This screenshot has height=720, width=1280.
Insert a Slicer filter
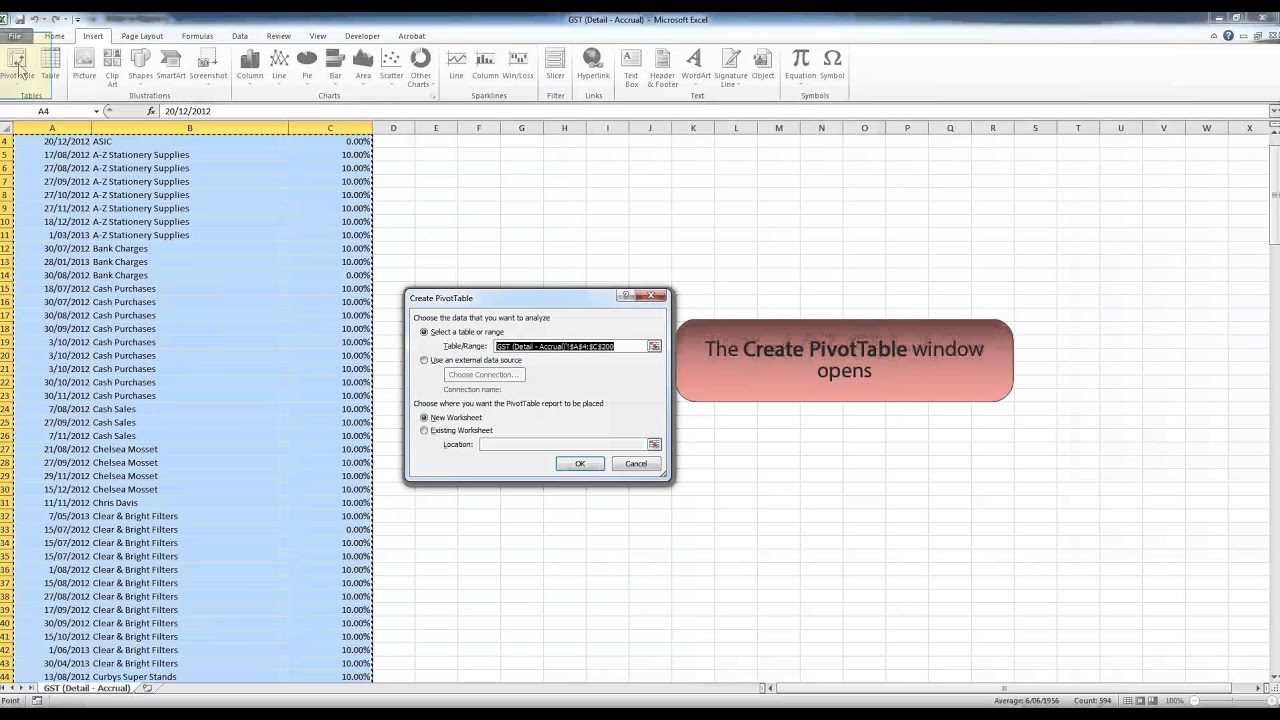pyautogui.click(x=555, y=65)
